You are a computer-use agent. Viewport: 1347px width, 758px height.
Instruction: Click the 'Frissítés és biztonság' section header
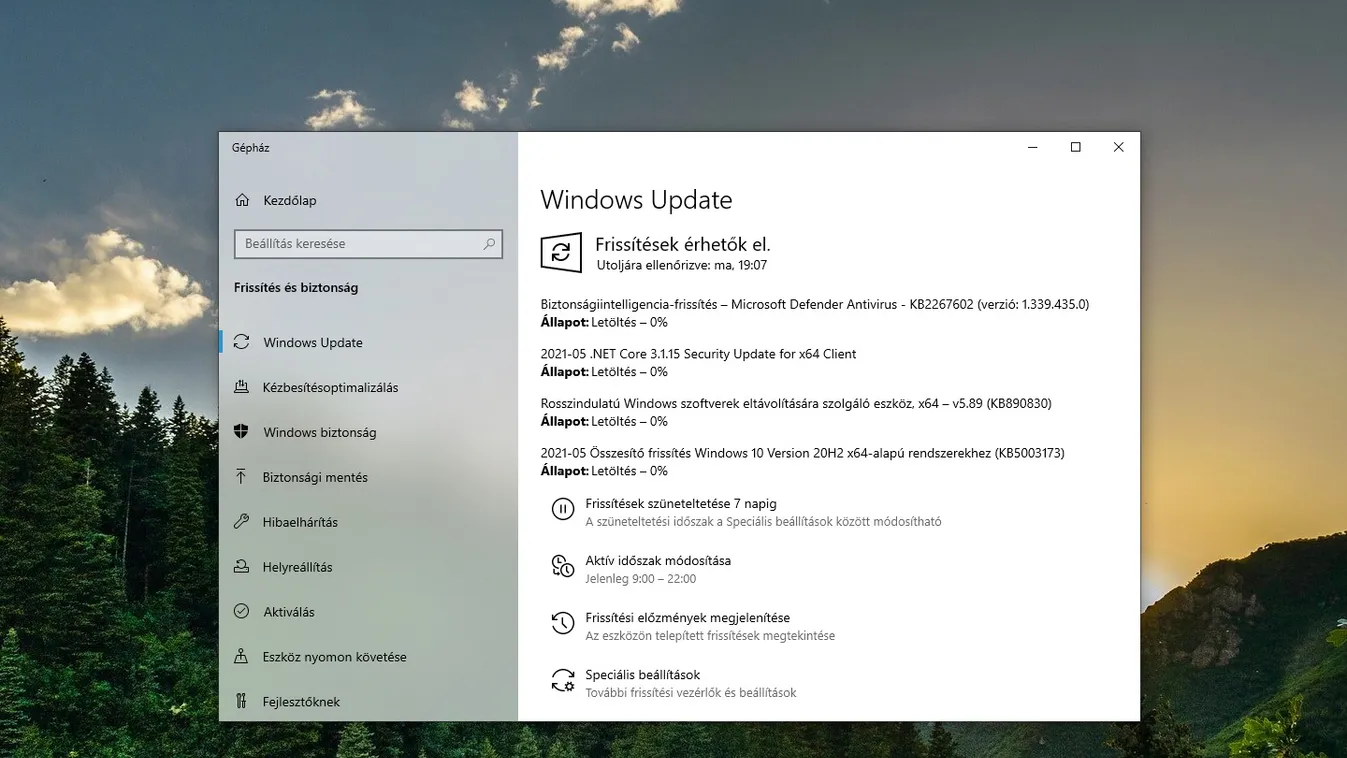296,288
